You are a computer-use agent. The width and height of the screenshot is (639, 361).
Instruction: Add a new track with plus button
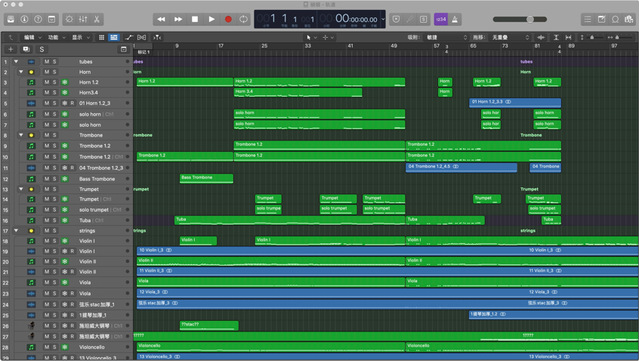tap(11, 49)
